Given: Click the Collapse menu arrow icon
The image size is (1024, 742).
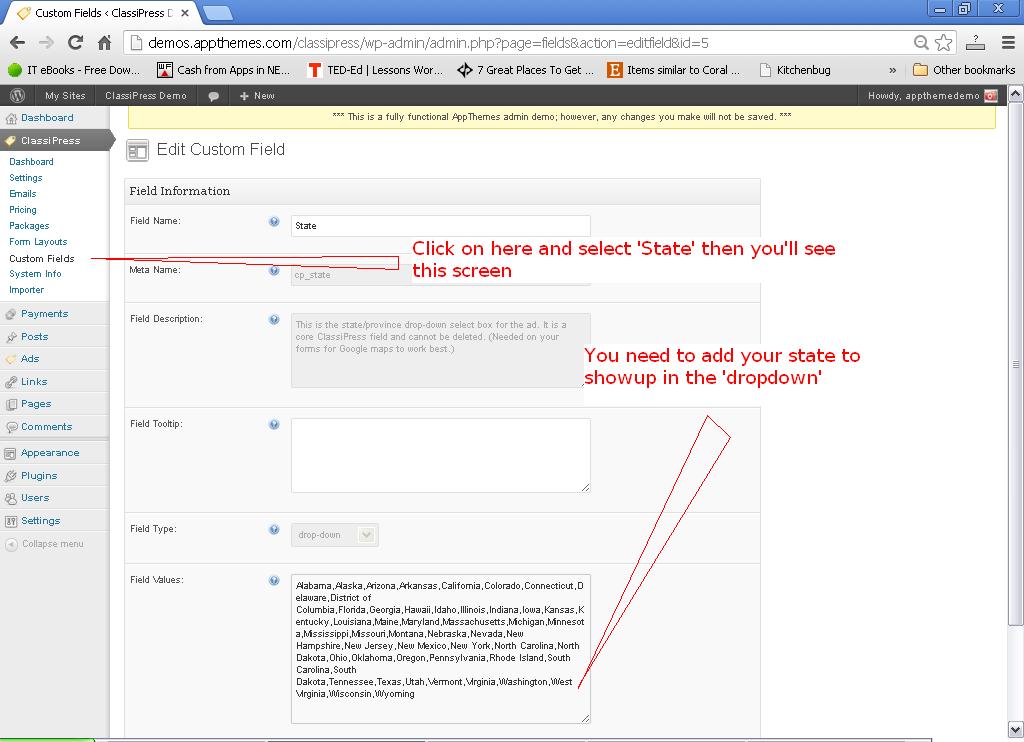Looking at the screenshot, I should point(11,545).
